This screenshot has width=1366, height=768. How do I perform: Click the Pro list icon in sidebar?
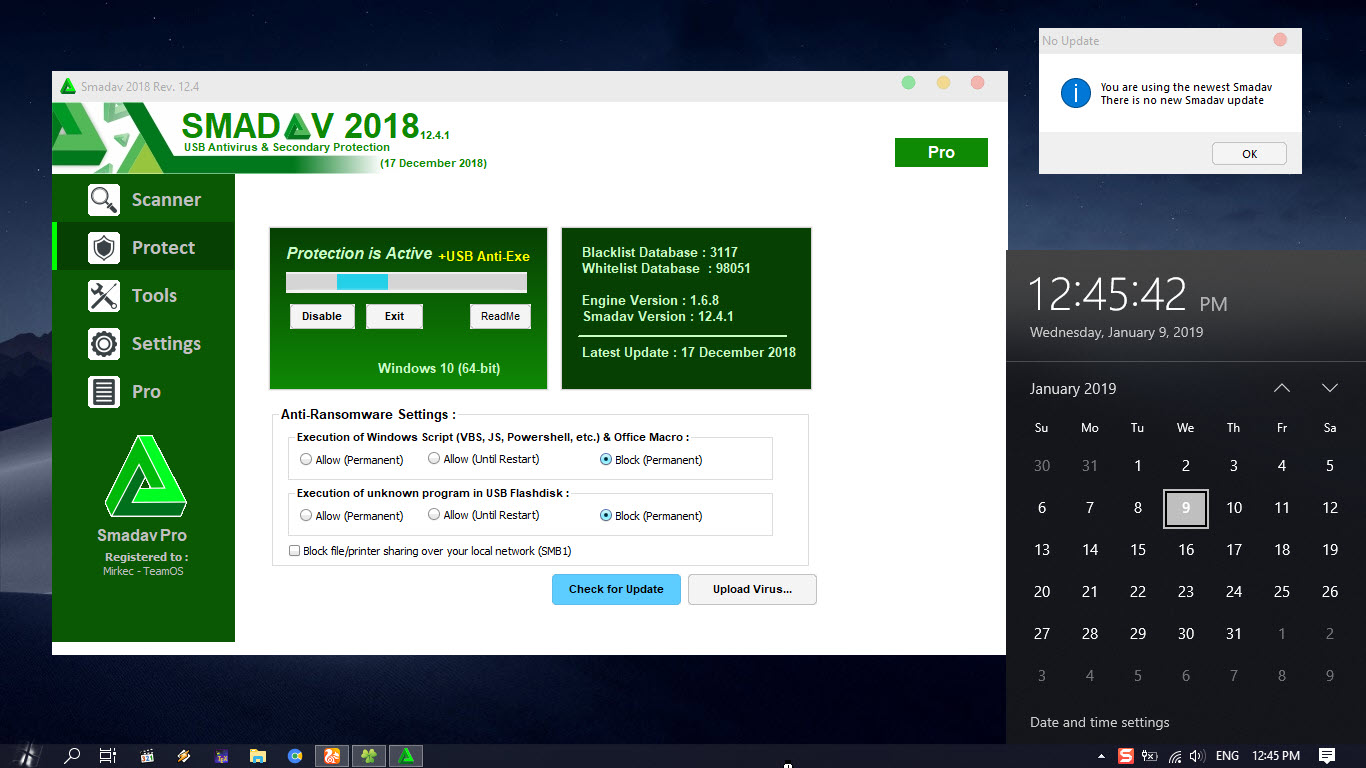coord(104,392)
